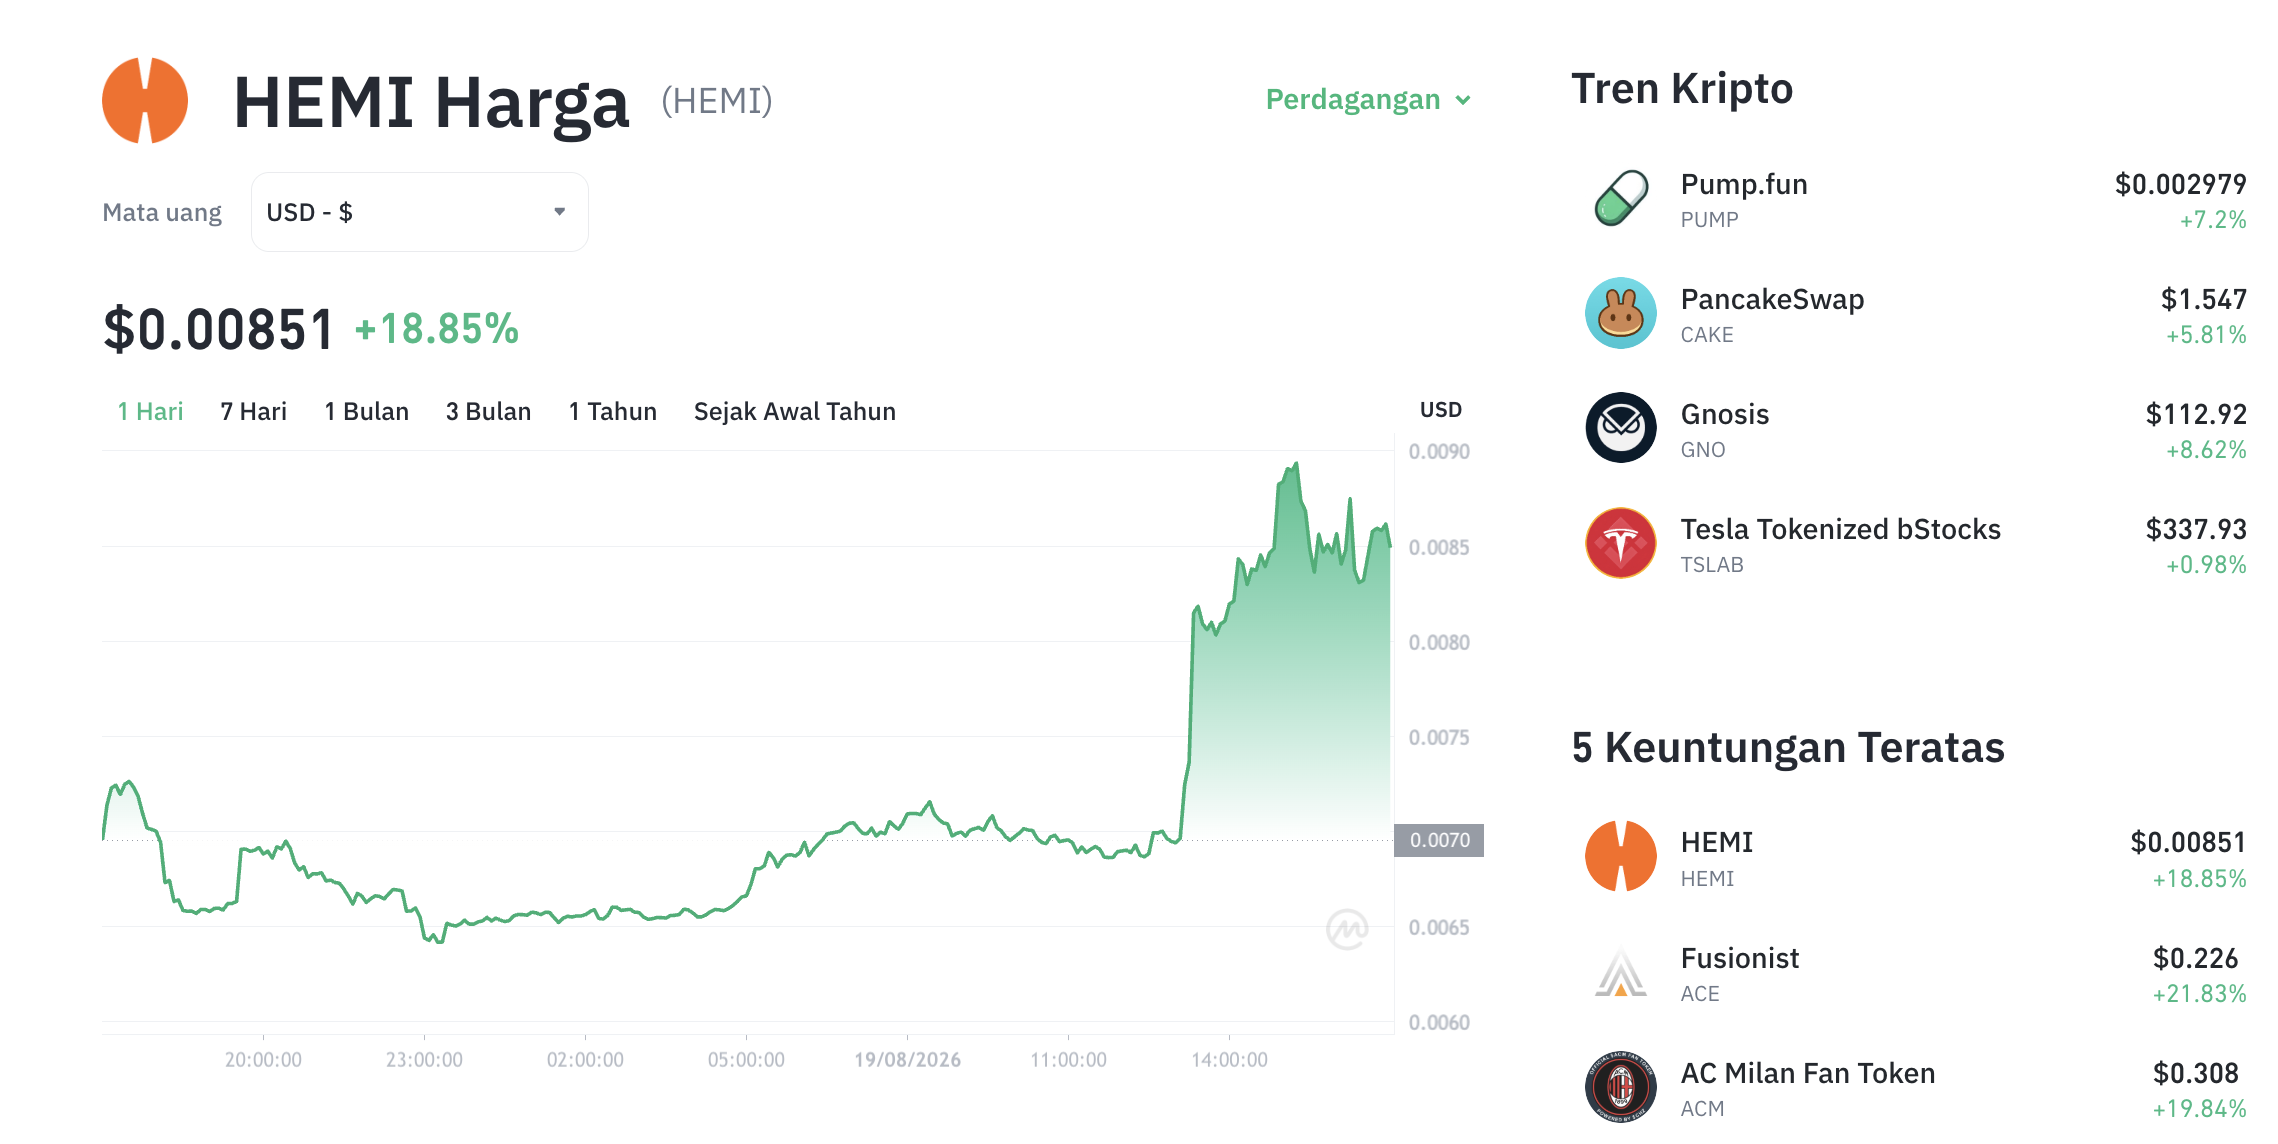Viewport: 2278px width, 1144px height.
Task: Click the PancakeSwap bunny icon
Action: coord(1621,313)
